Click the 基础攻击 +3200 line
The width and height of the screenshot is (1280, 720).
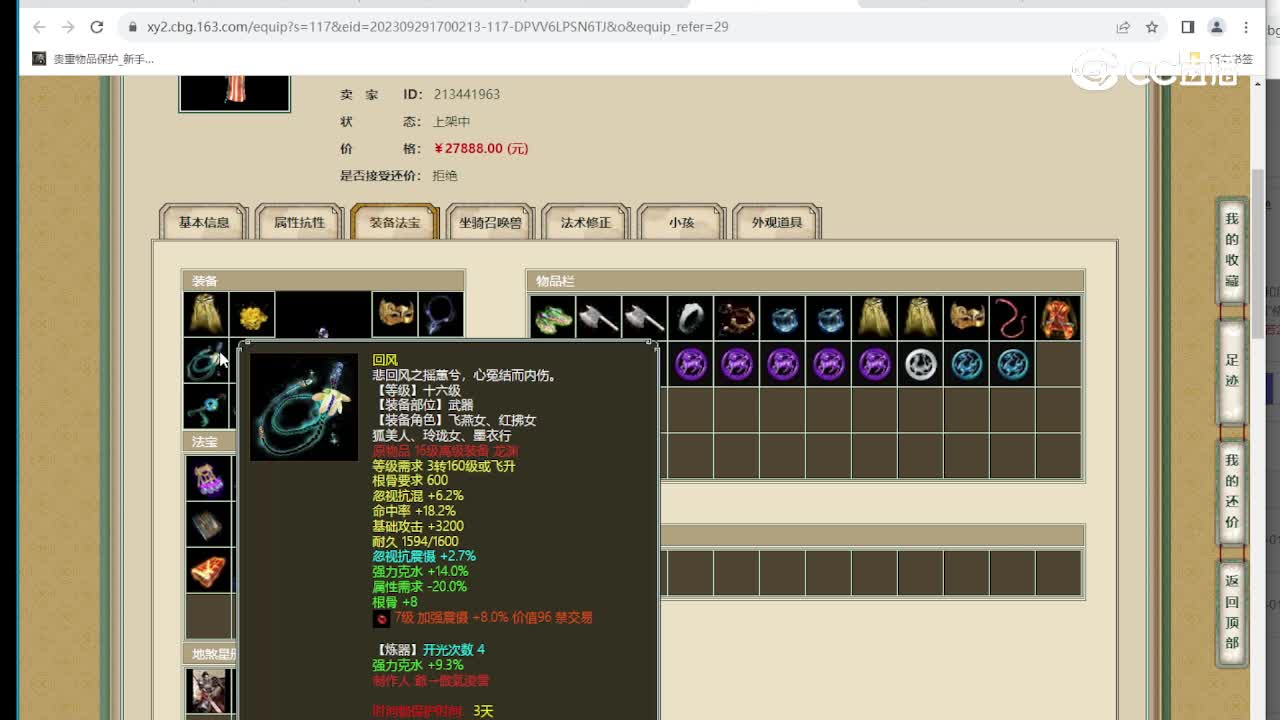[x=418, y=526]
